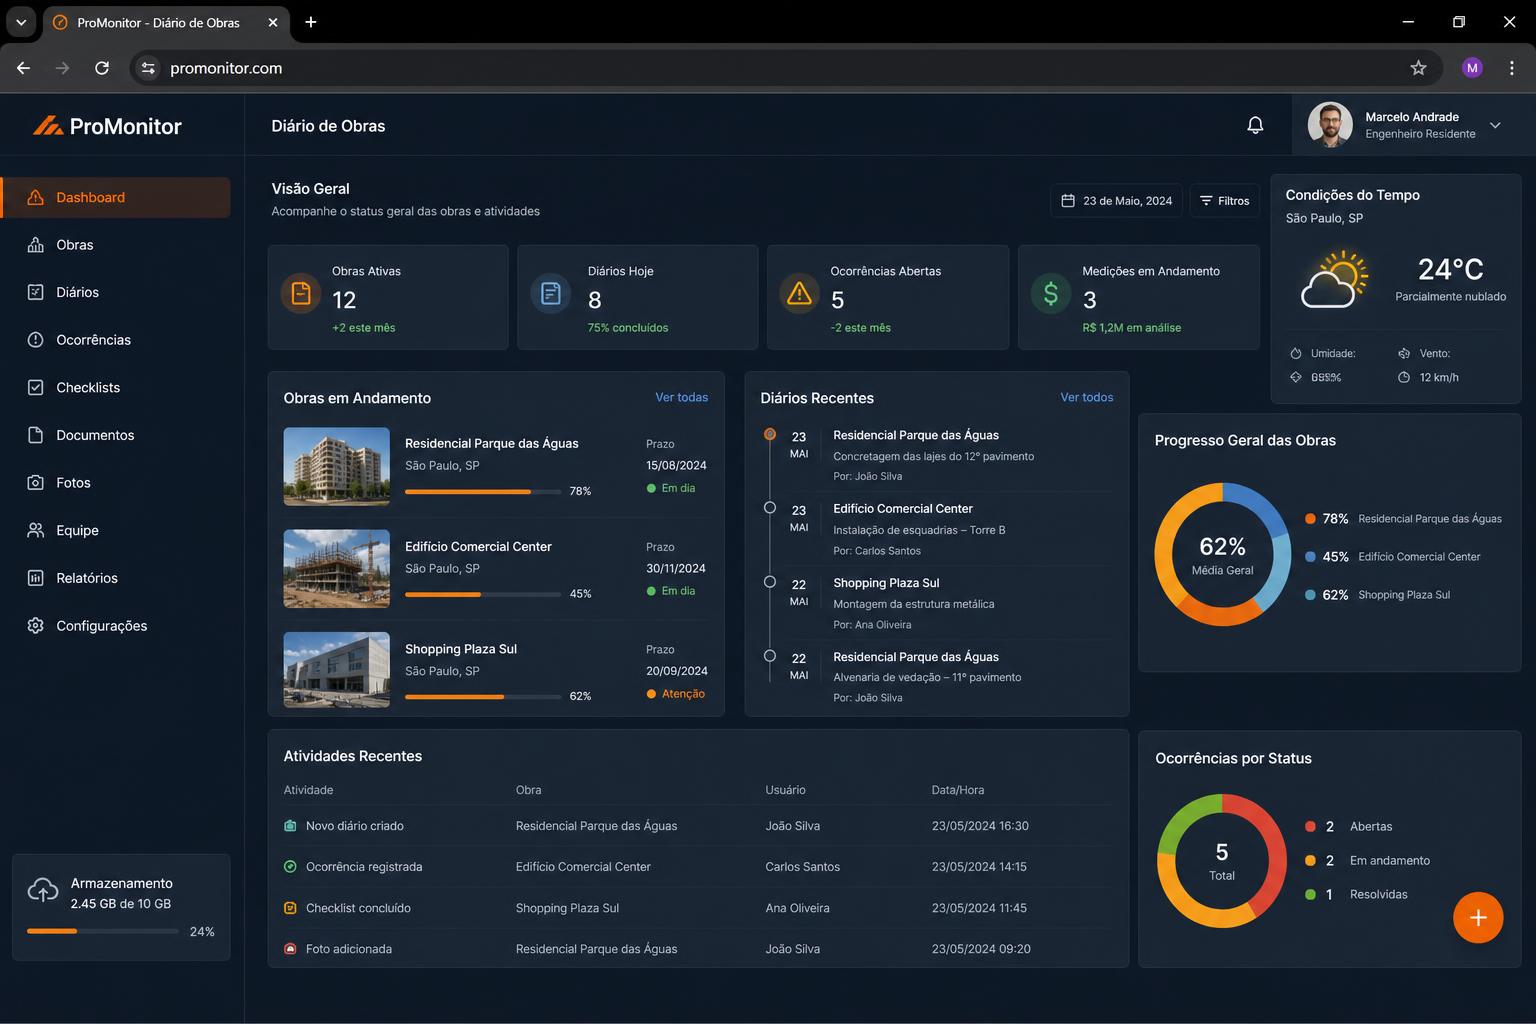The image size is (1536, 1024).
Task: Click Ver todas in Obras em Andamento
Action: (681, 397)
